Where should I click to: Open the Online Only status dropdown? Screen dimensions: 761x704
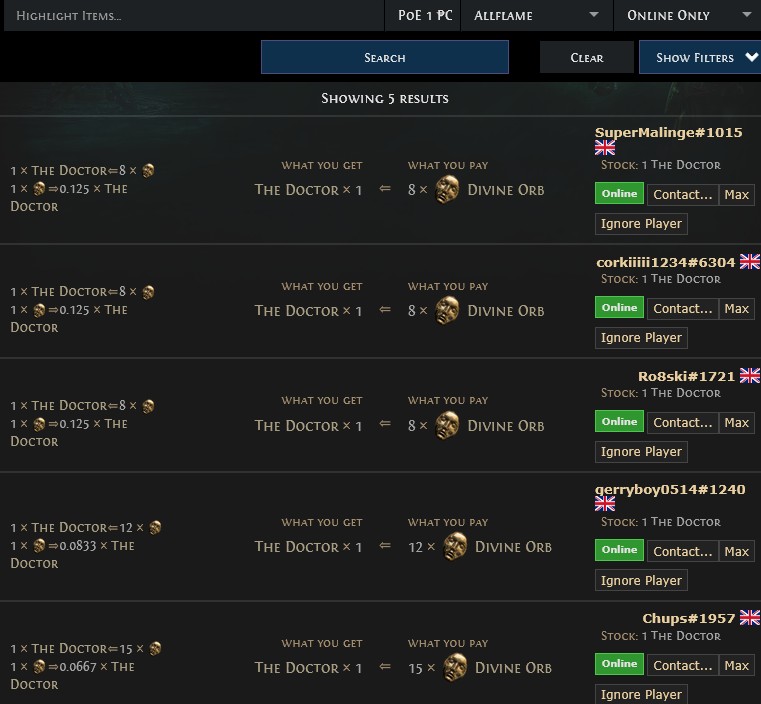click(687, 16)
